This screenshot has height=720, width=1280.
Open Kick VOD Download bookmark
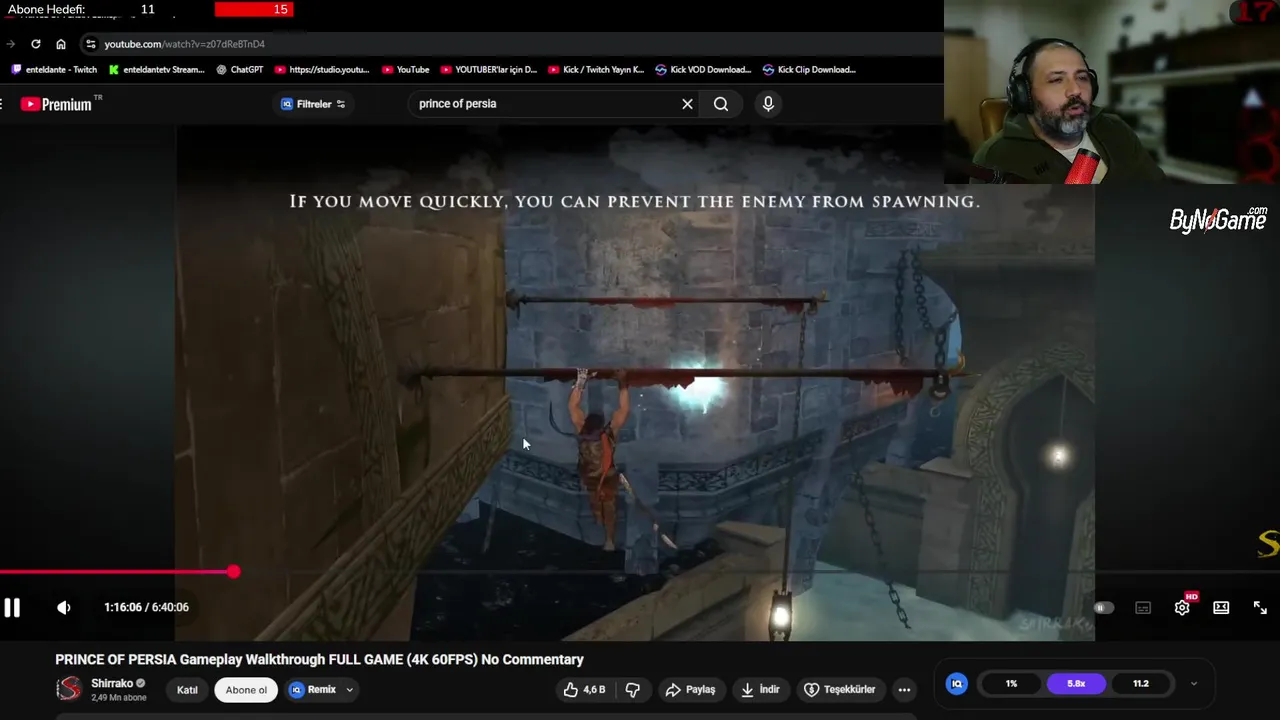tap(703, 70)
